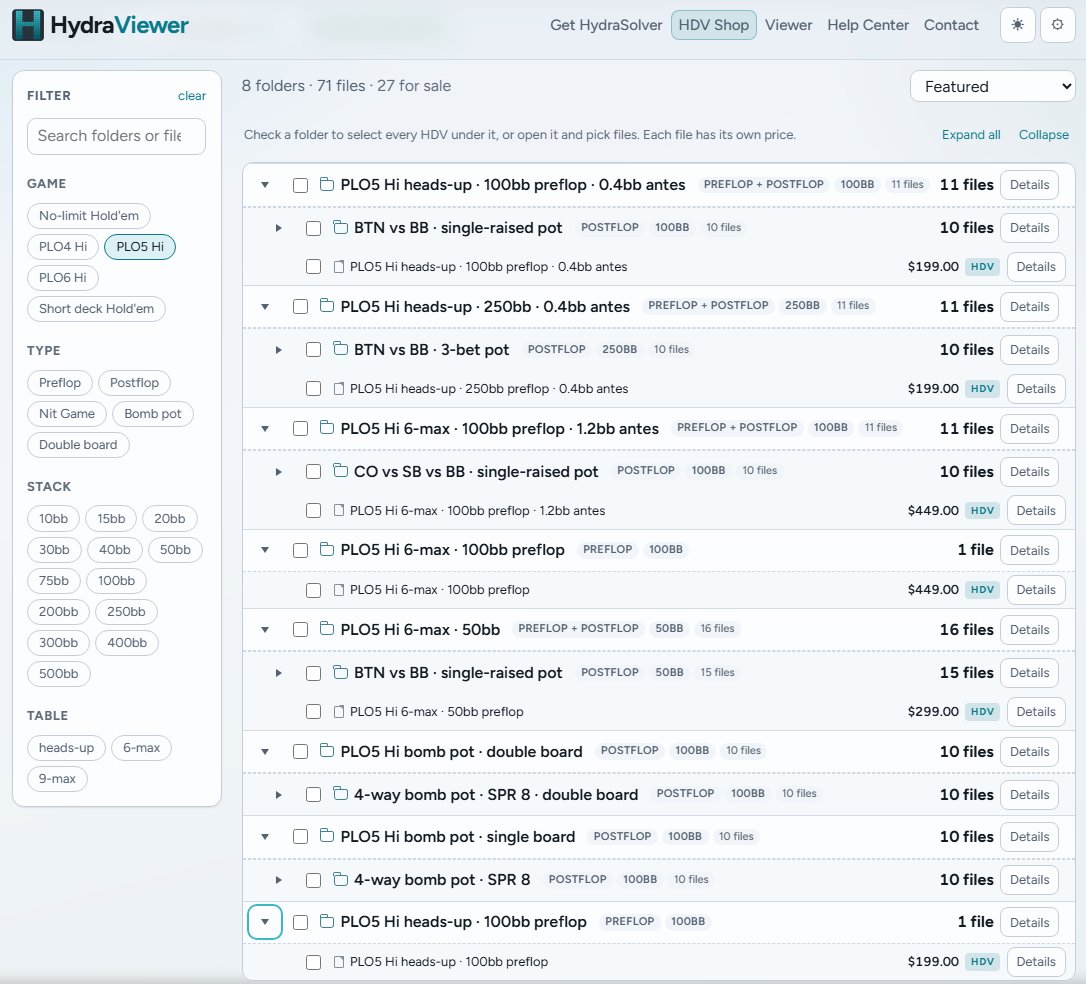Click file icon of PLO5 Hi 6-max 100bb preflop 1.2bb antes
Viewport: 1086px width, 984px height.
(x=339, y=510)
